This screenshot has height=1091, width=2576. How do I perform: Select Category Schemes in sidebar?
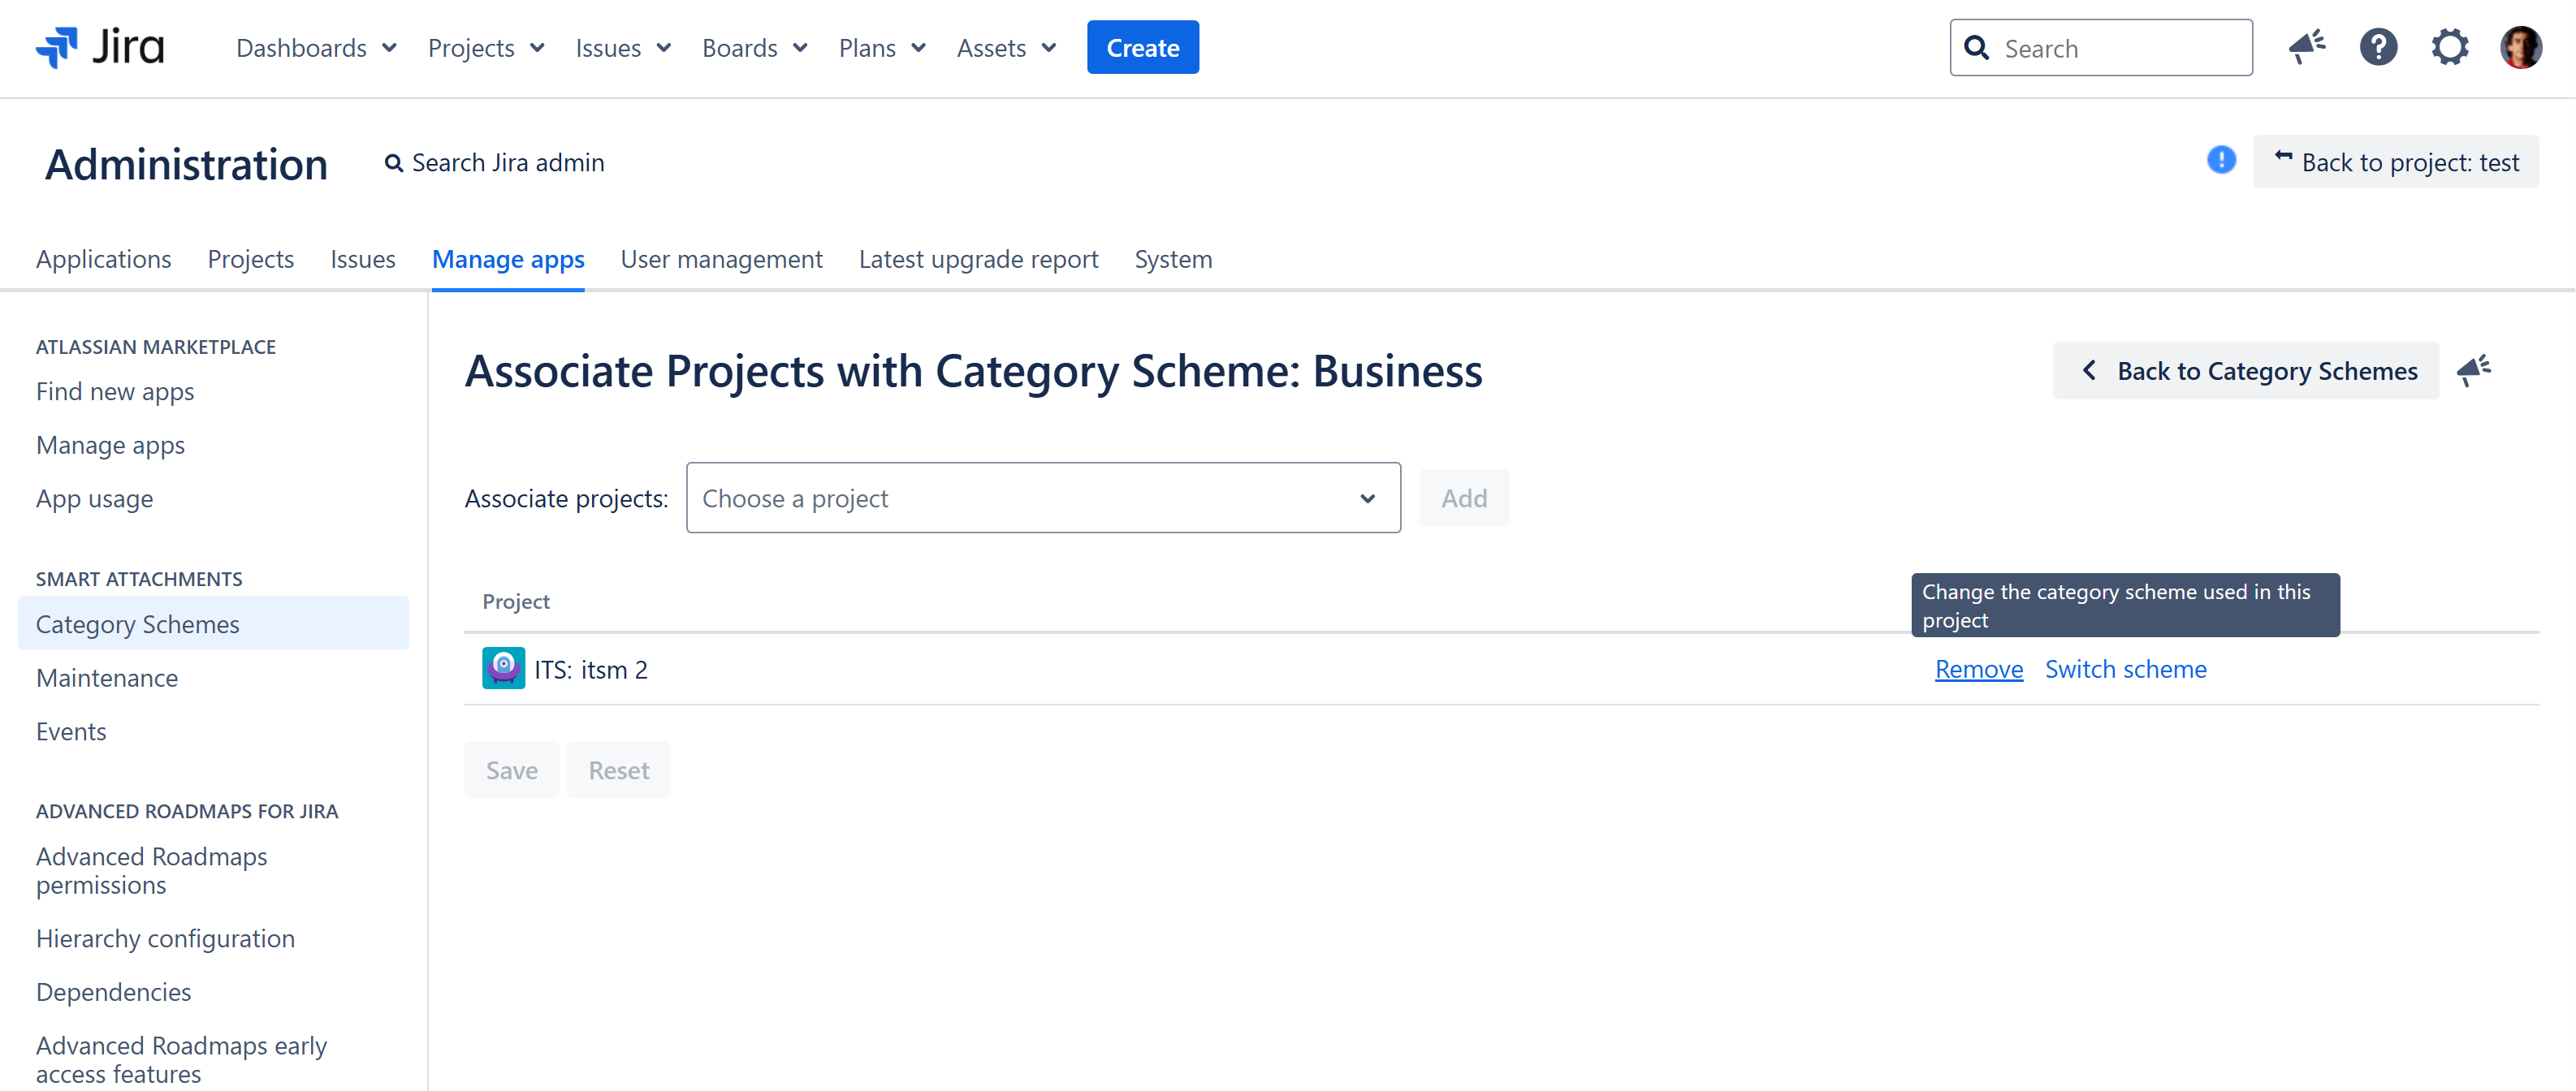[213, 624]
